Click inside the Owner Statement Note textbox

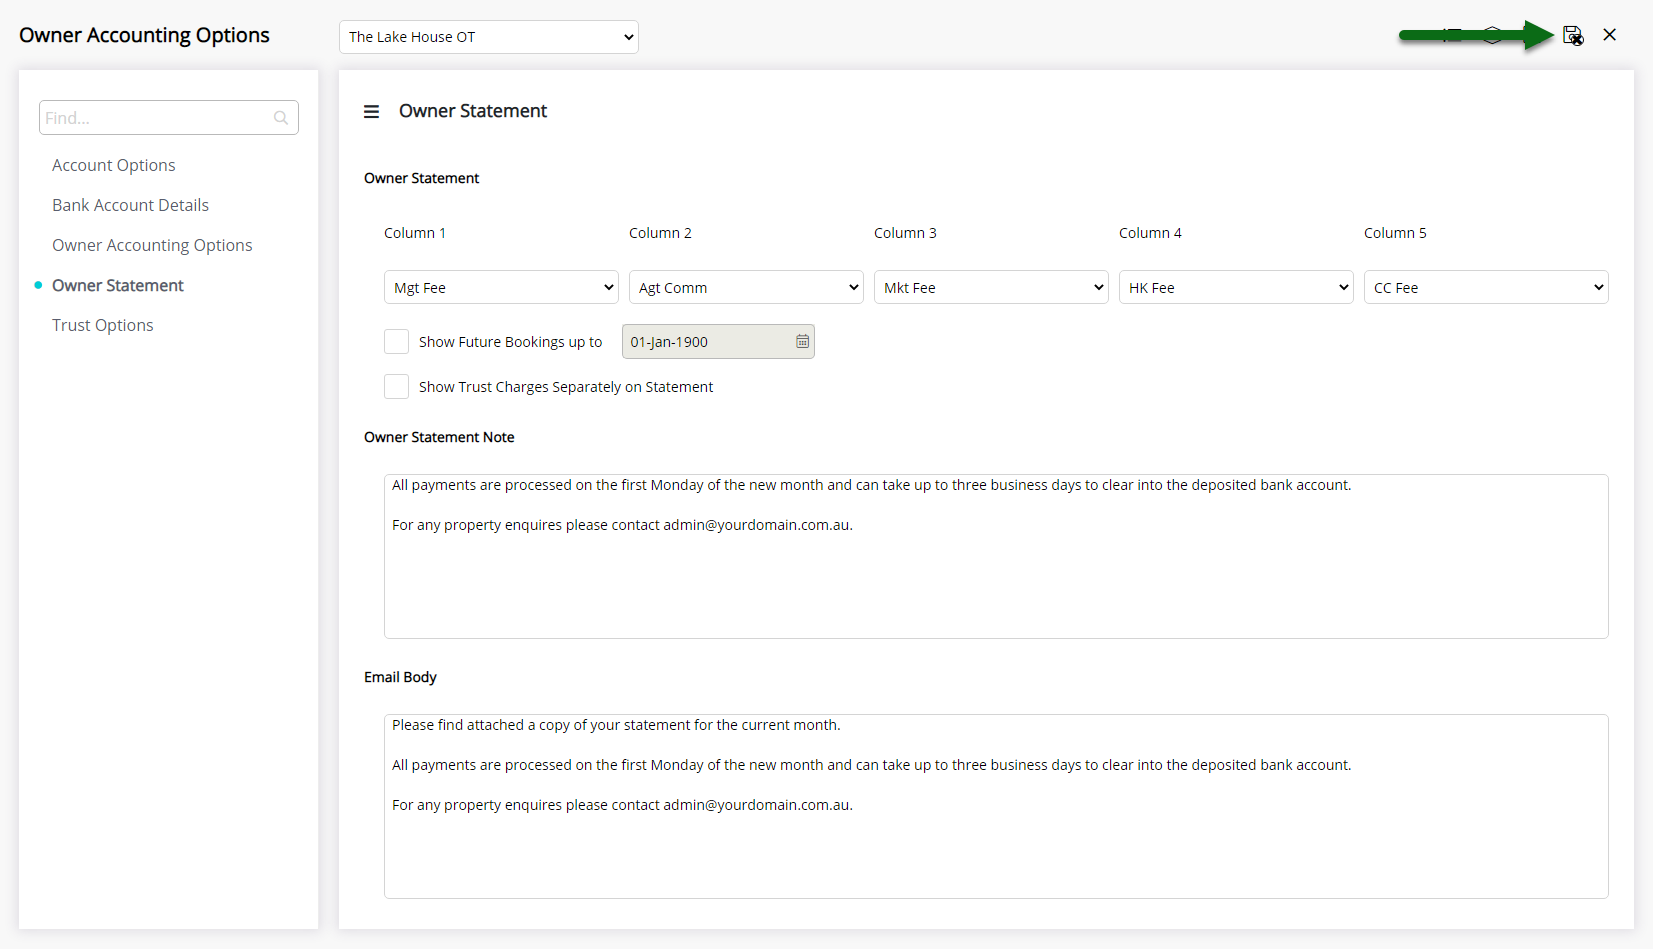pos(996,556)
